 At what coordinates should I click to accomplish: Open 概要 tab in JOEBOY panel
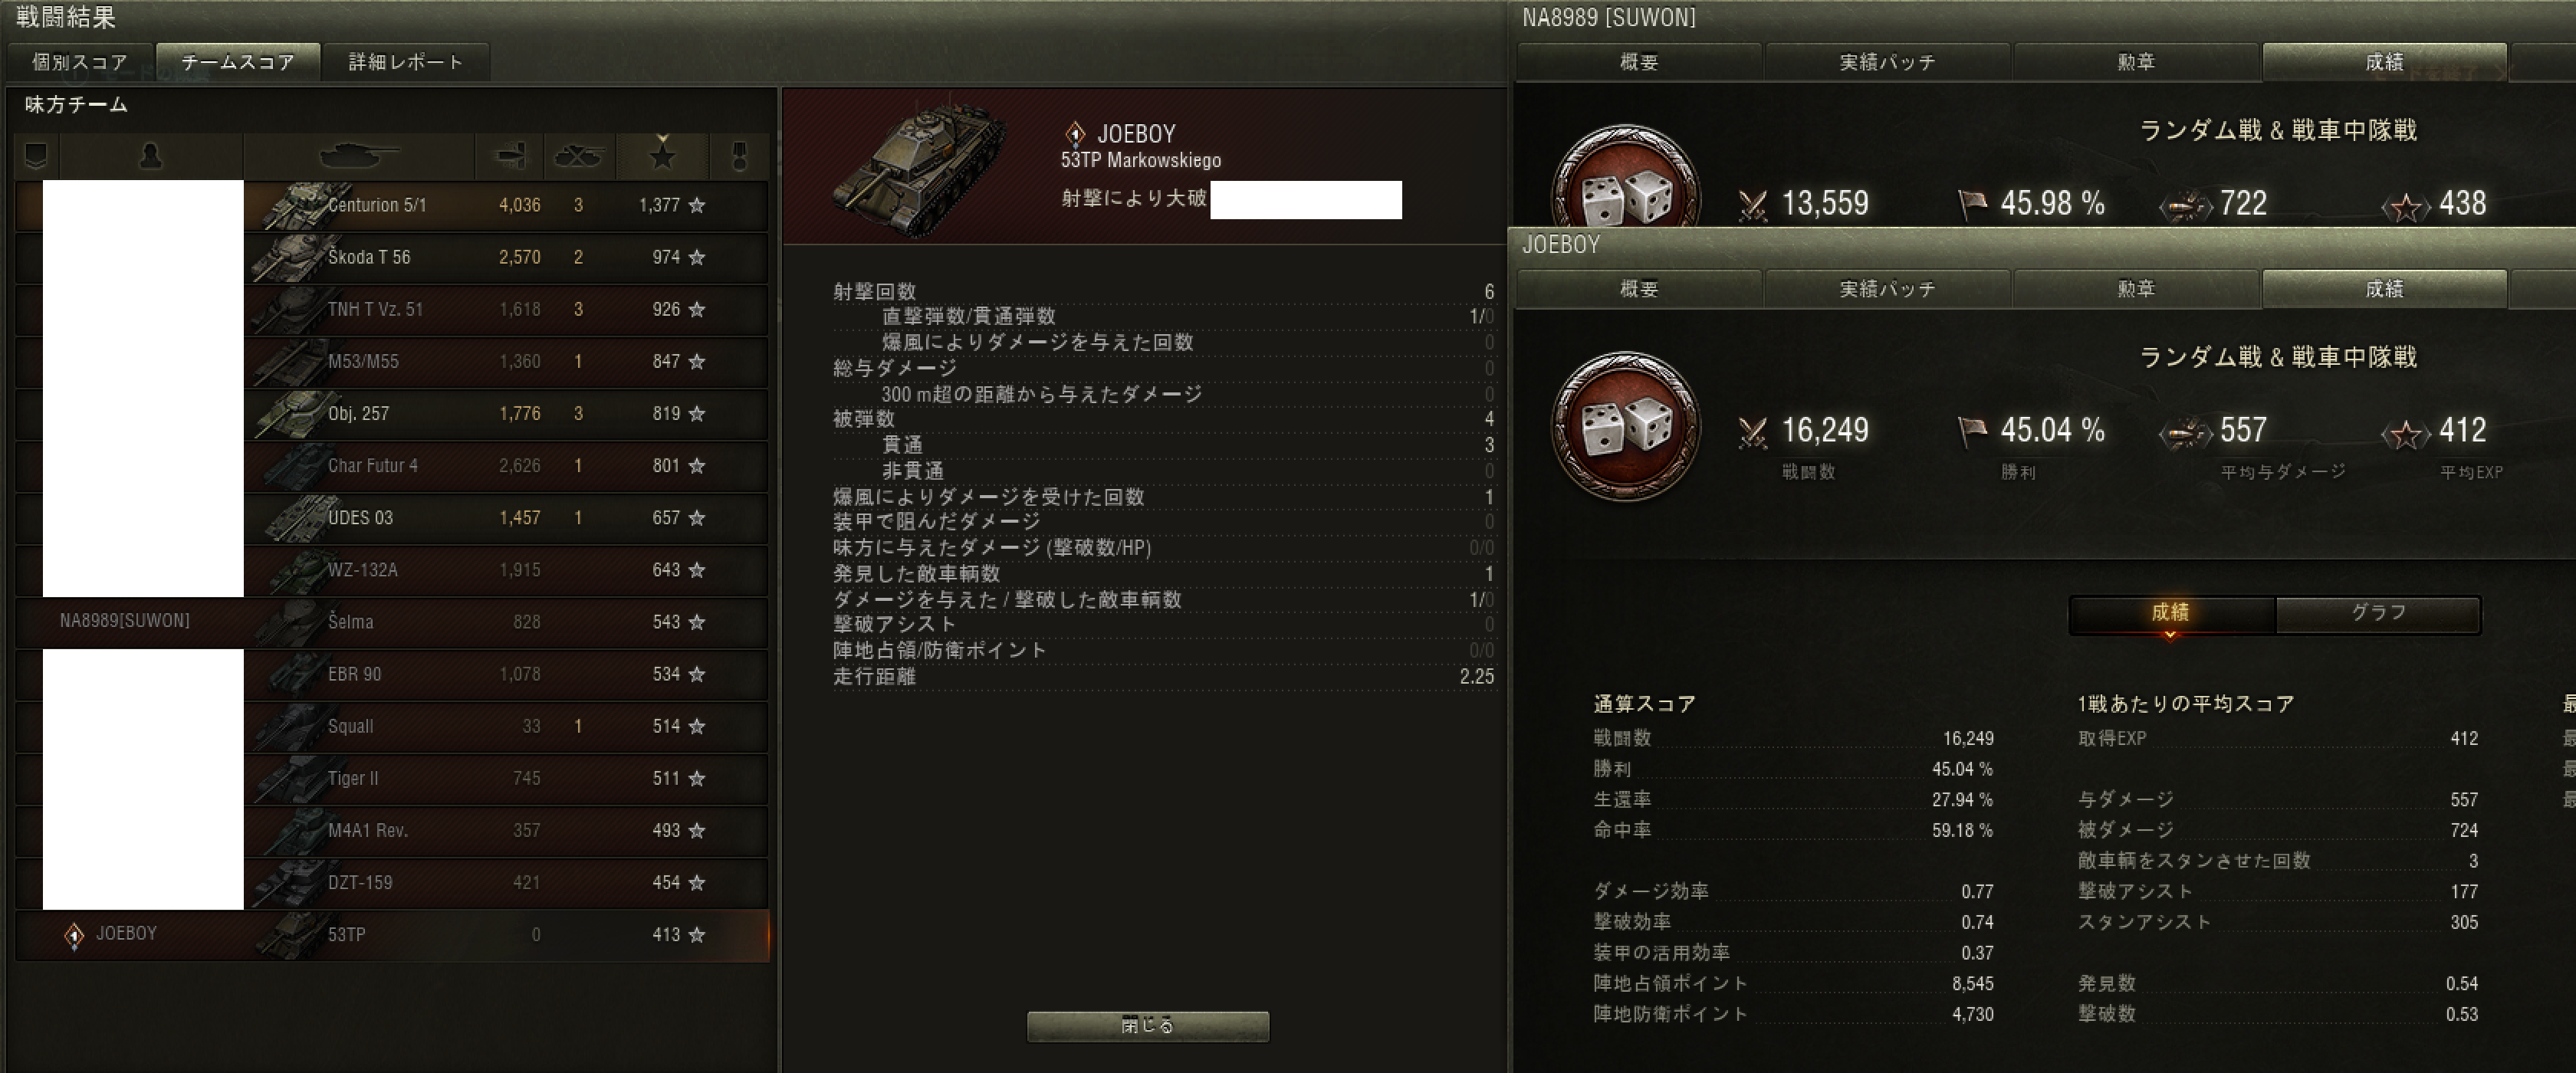1640,289
